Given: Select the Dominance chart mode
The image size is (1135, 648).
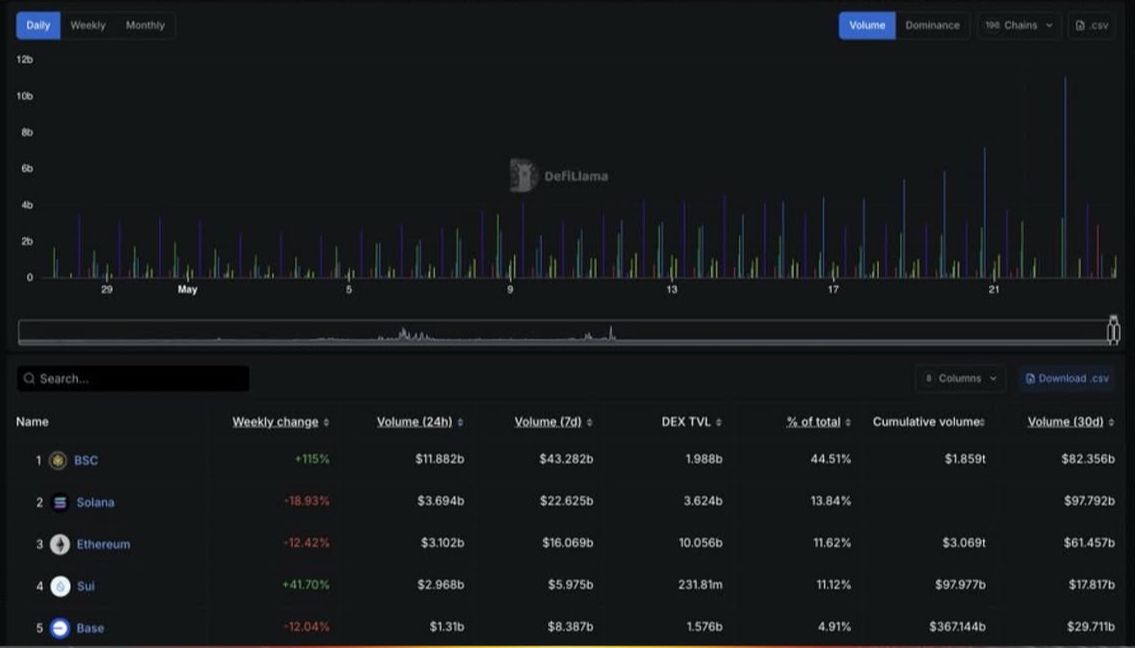Looking at the screenshot, I should 932,25.
